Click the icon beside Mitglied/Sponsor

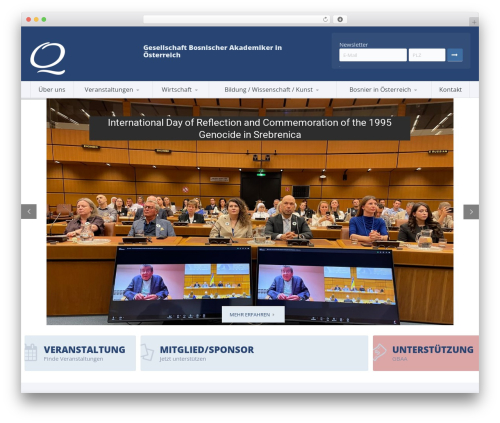[x=147, y=352]
